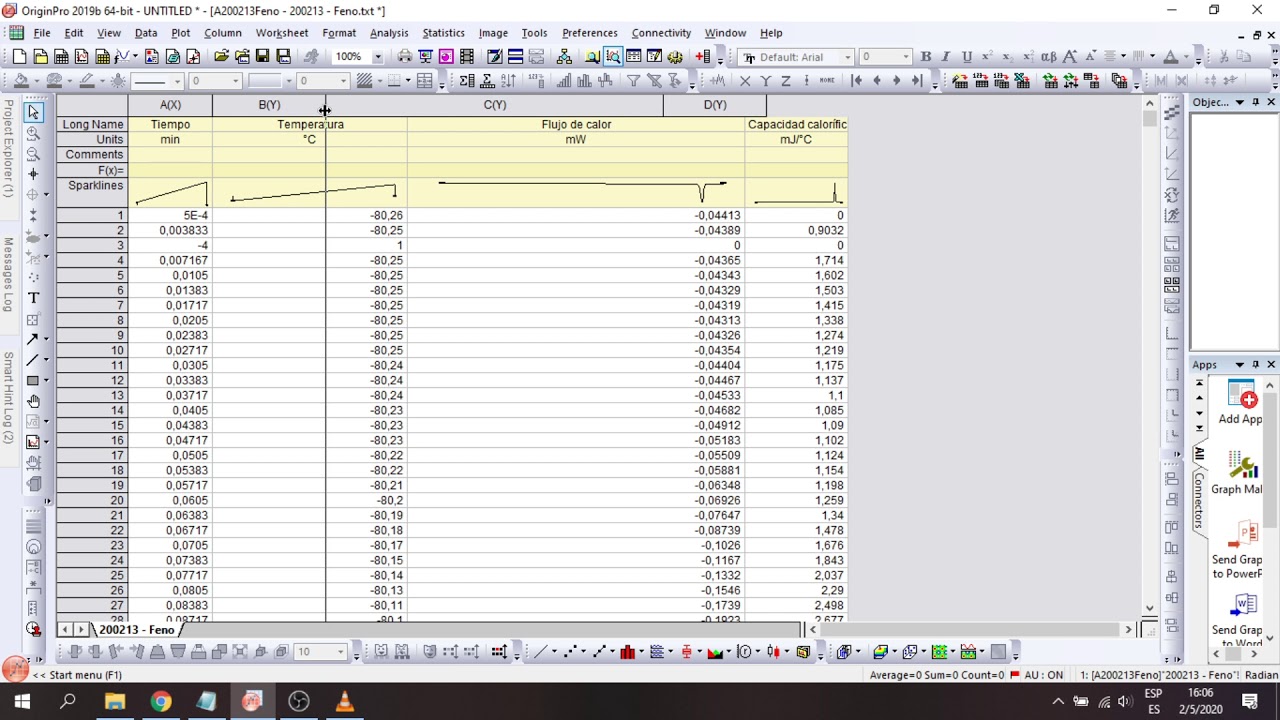Expand Object Manager panel menu arrow
Image resolution: width=1280 pixels, height=720 pixels.
[x=1240, y=102]
